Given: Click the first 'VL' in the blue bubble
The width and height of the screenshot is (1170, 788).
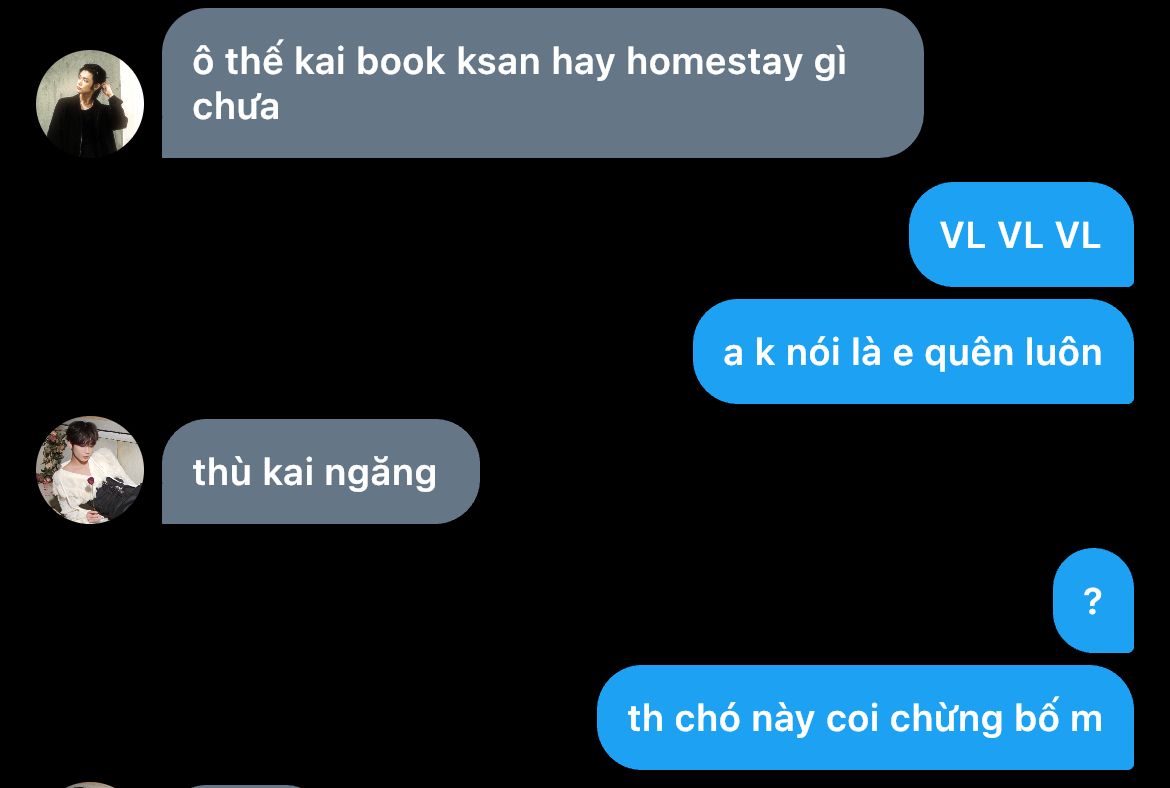Looking at the screenshot, I should click(963, 235).
